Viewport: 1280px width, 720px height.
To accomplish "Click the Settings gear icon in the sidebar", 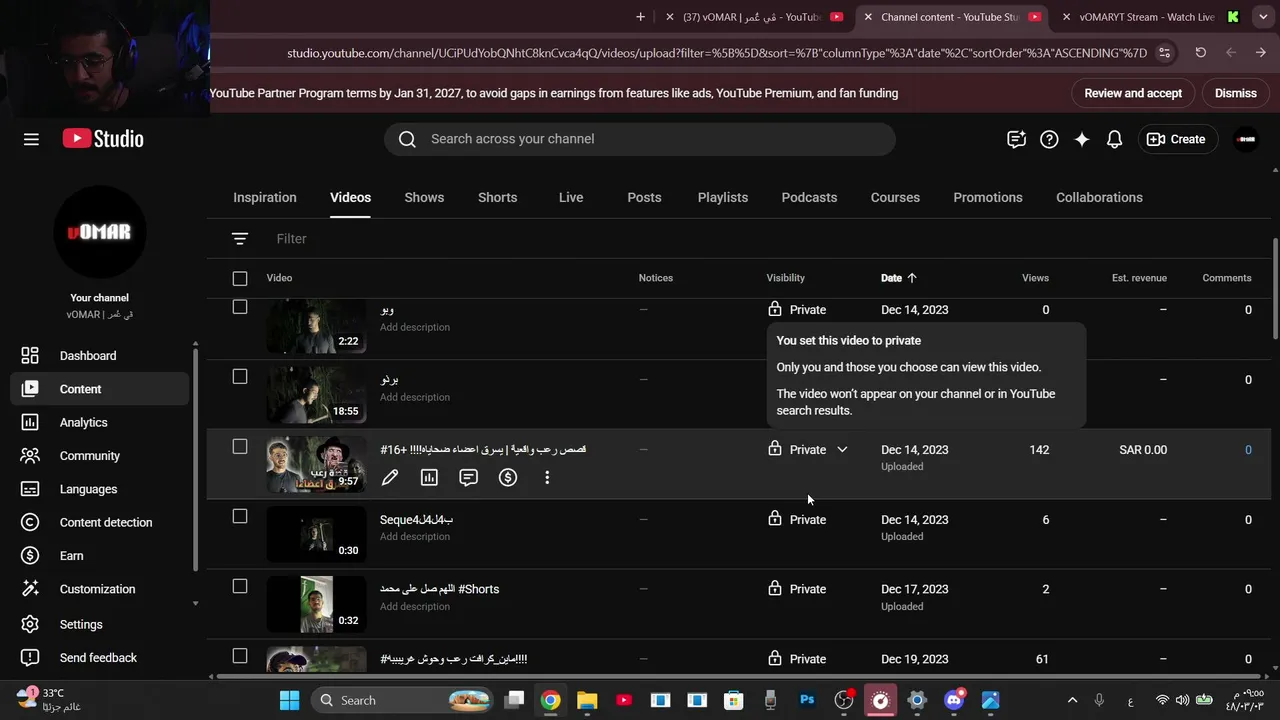I will 30,624.
